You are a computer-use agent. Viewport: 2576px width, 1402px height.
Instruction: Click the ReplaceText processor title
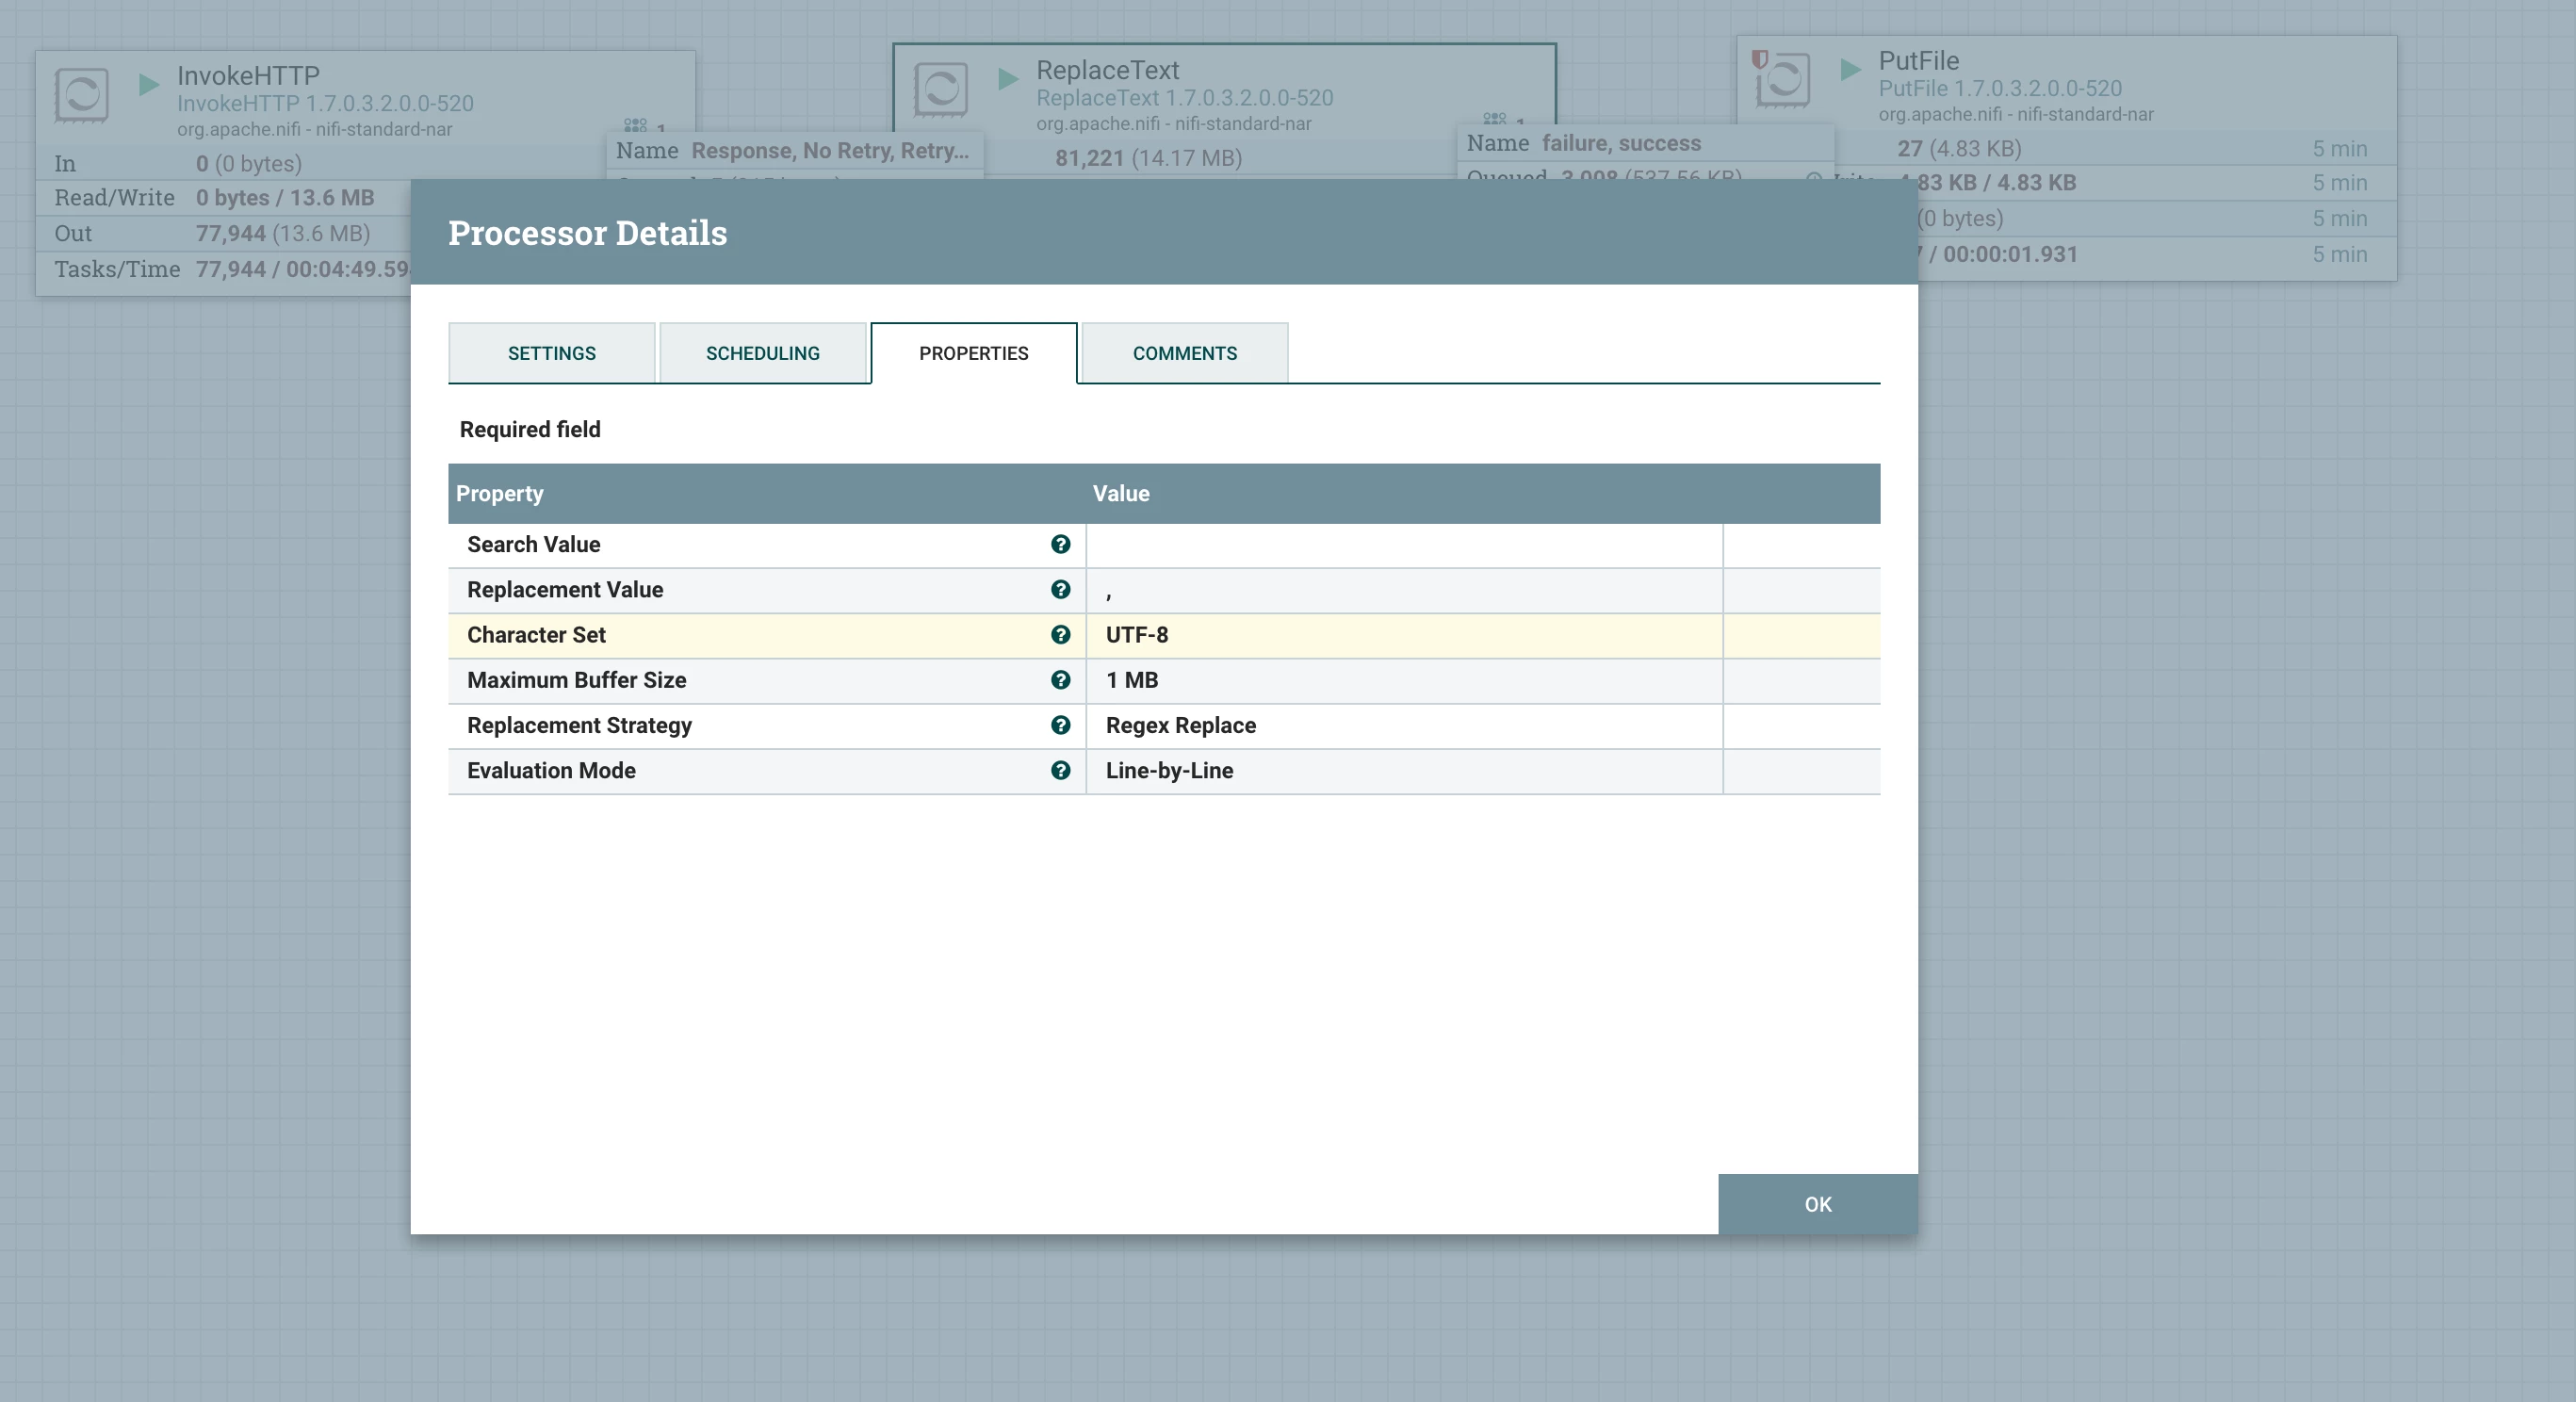(x=1107, y=70)
